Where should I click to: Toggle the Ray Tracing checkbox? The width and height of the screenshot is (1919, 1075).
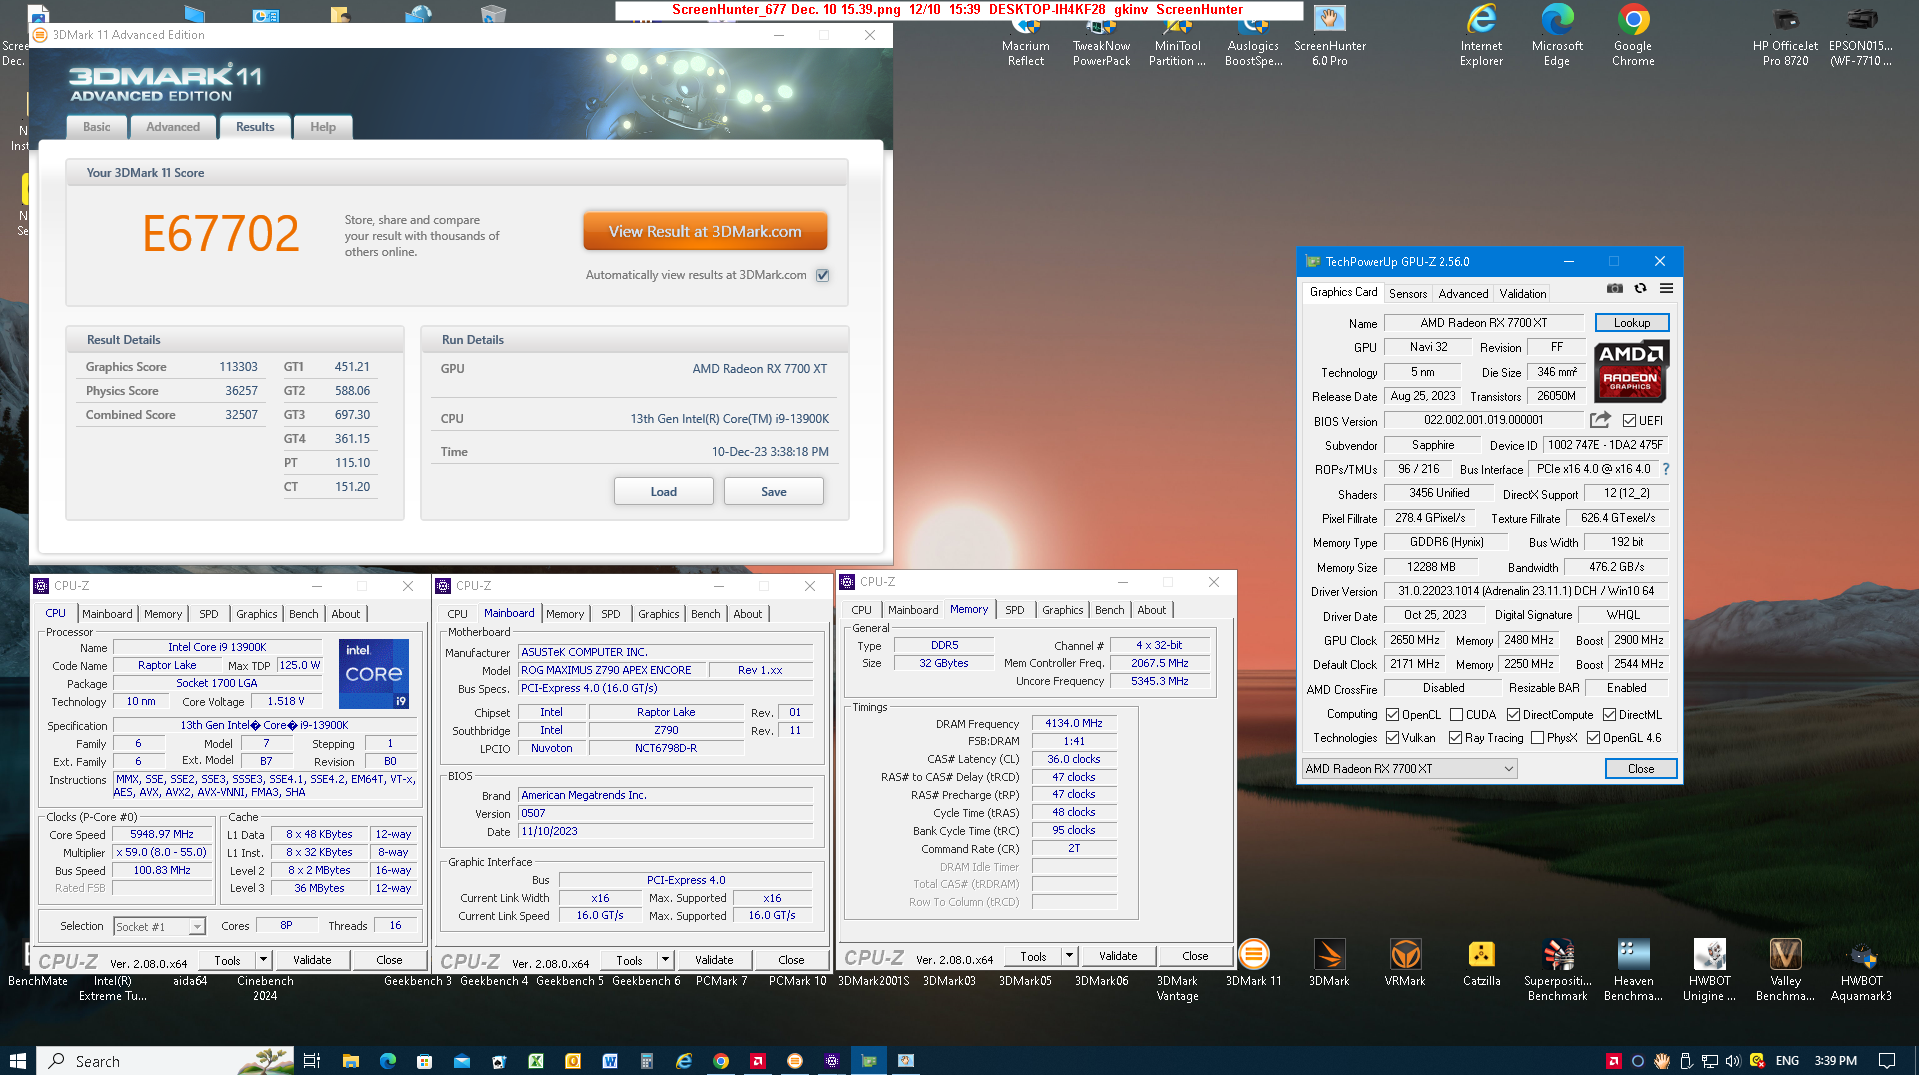(x=1455, y=738)
